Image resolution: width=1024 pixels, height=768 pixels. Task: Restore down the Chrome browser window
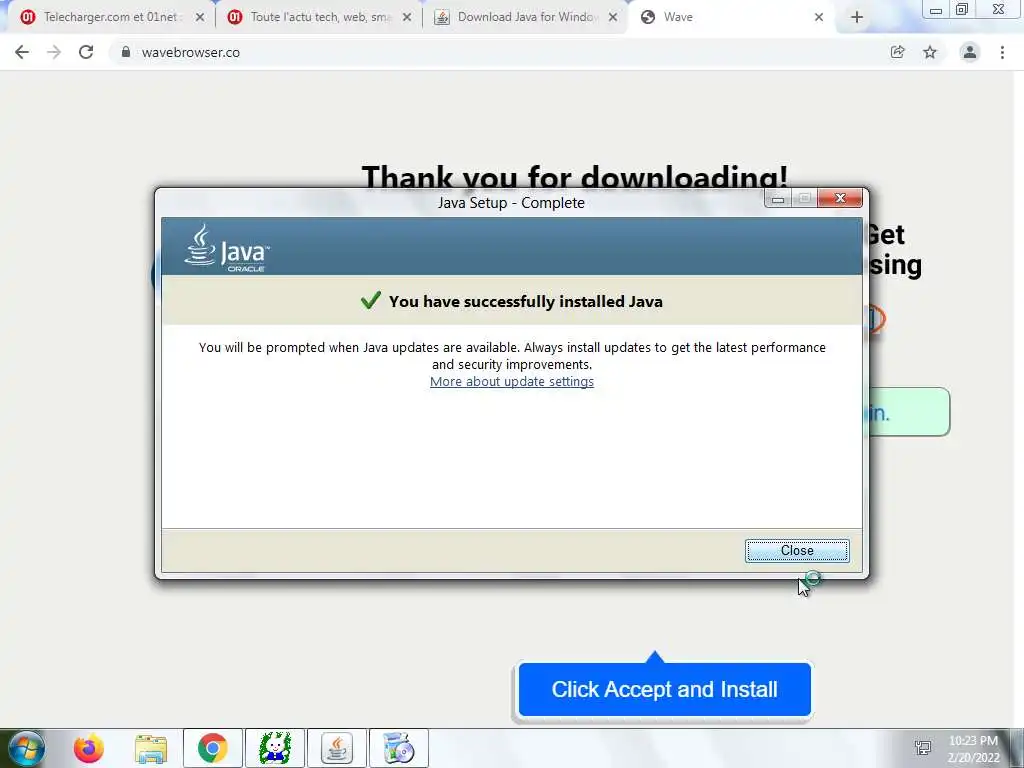(962, 10)
